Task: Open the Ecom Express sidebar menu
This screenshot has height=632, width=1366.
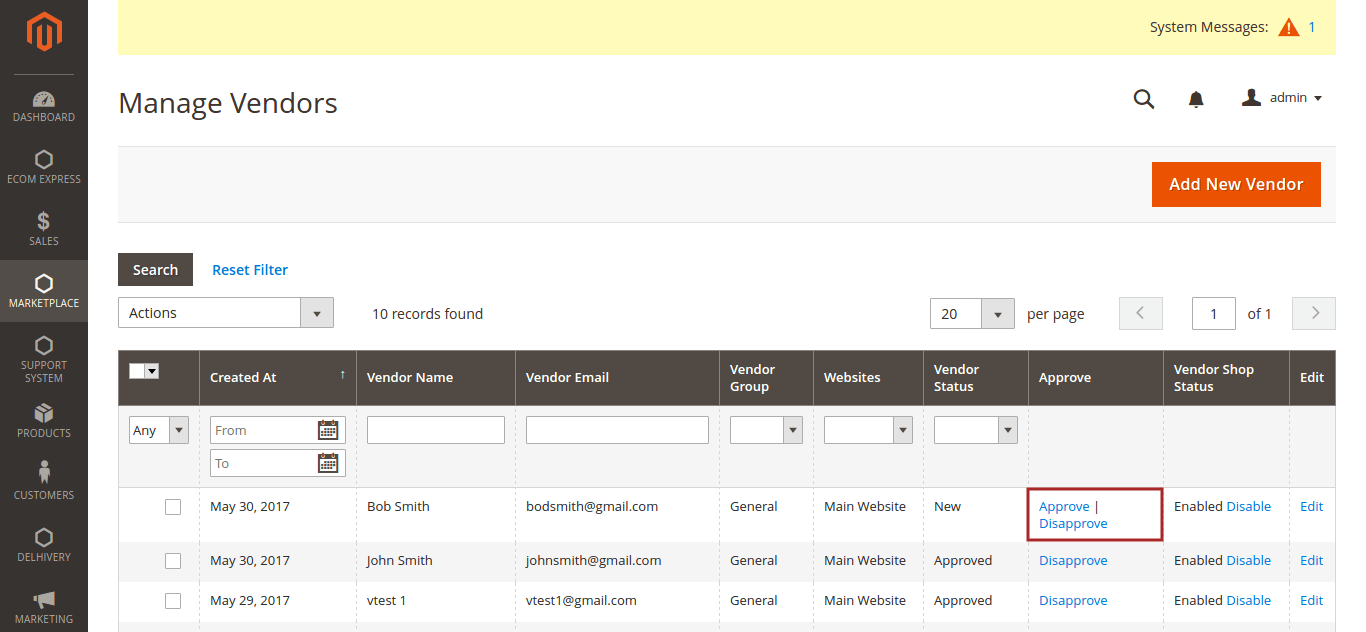Action: coord(44,168)
